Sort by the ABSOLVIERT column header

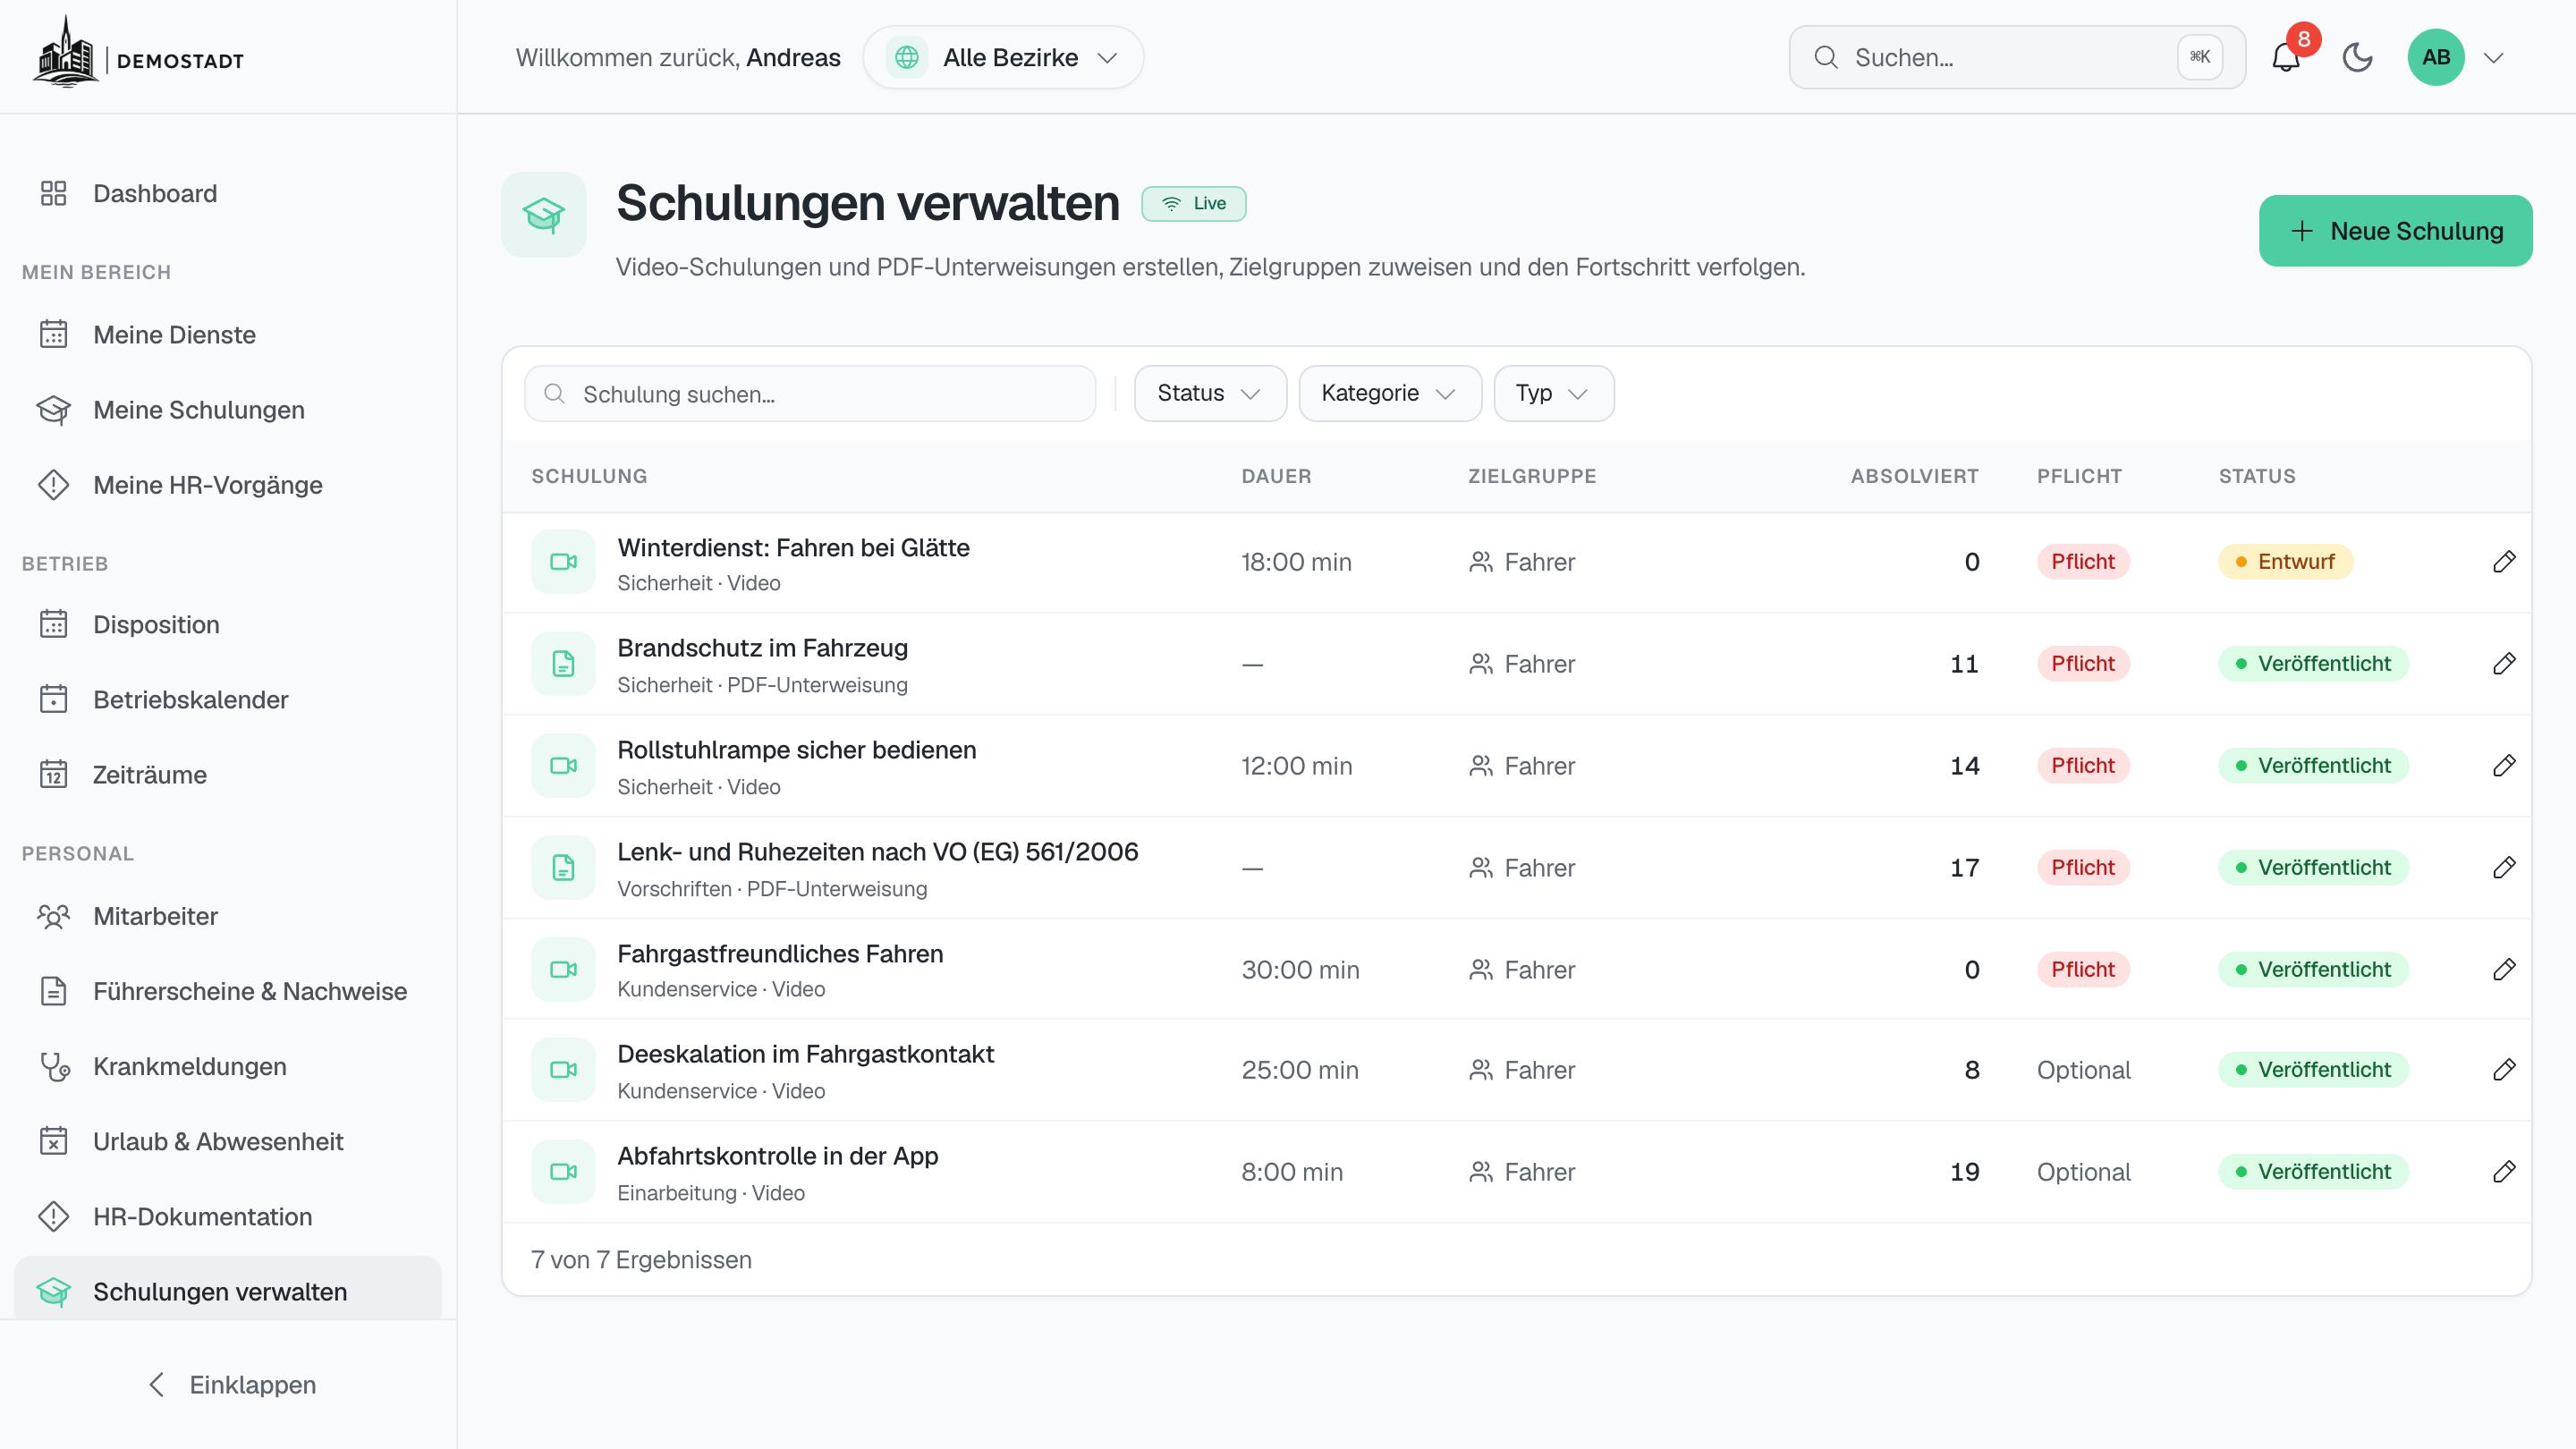(x=1914, y=476)
